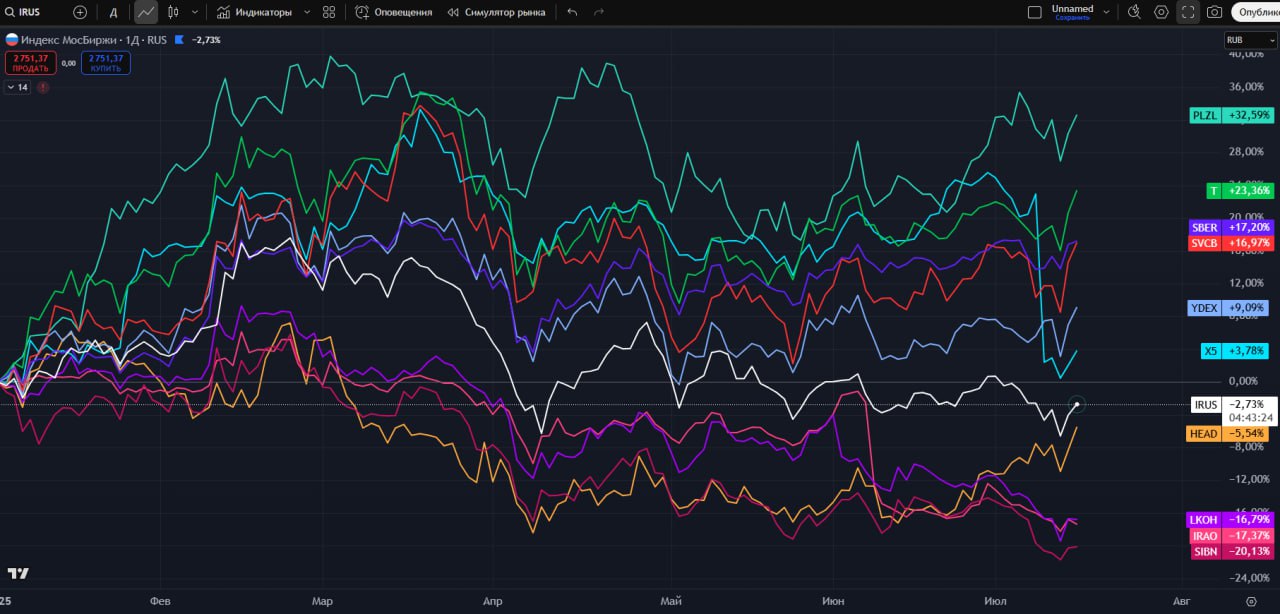The width and height of the screenshot is (1280, 614).
Task: Click Сохранить under Unnamed layout
Action: click(1072, 18)
